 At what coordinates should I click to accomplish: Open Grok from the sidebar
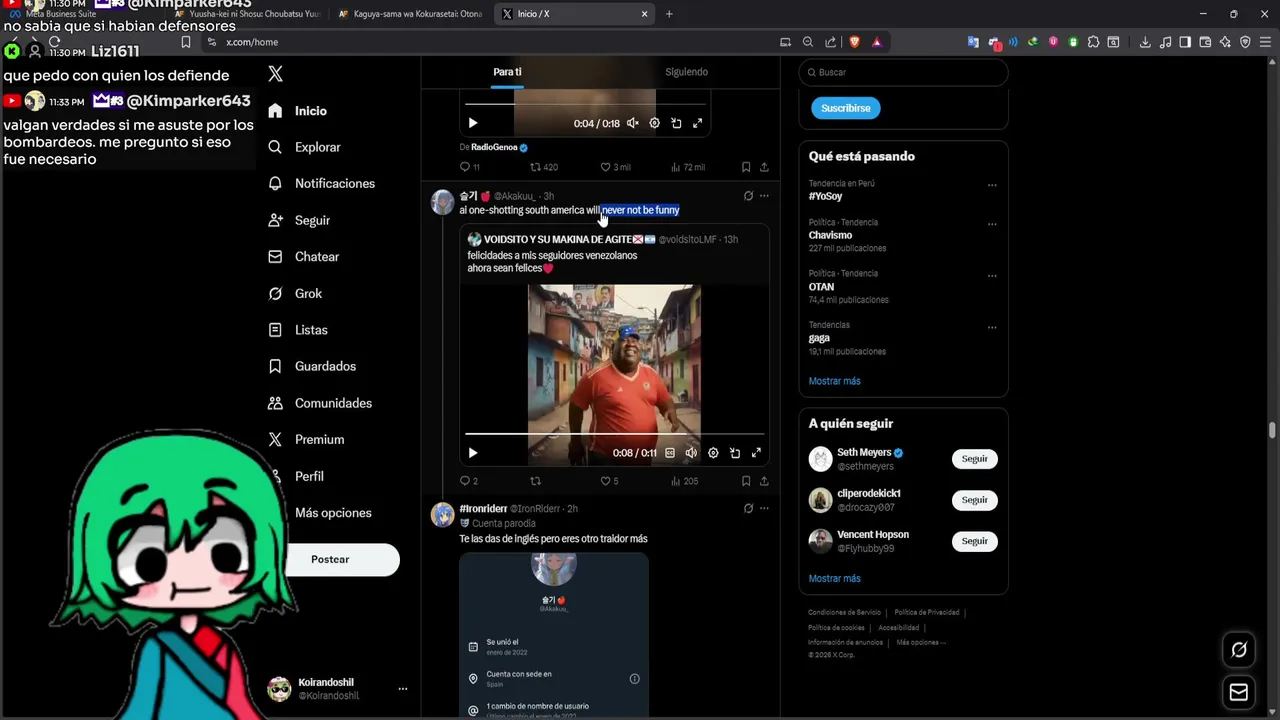pyautogui.click(x=295, y=293)
